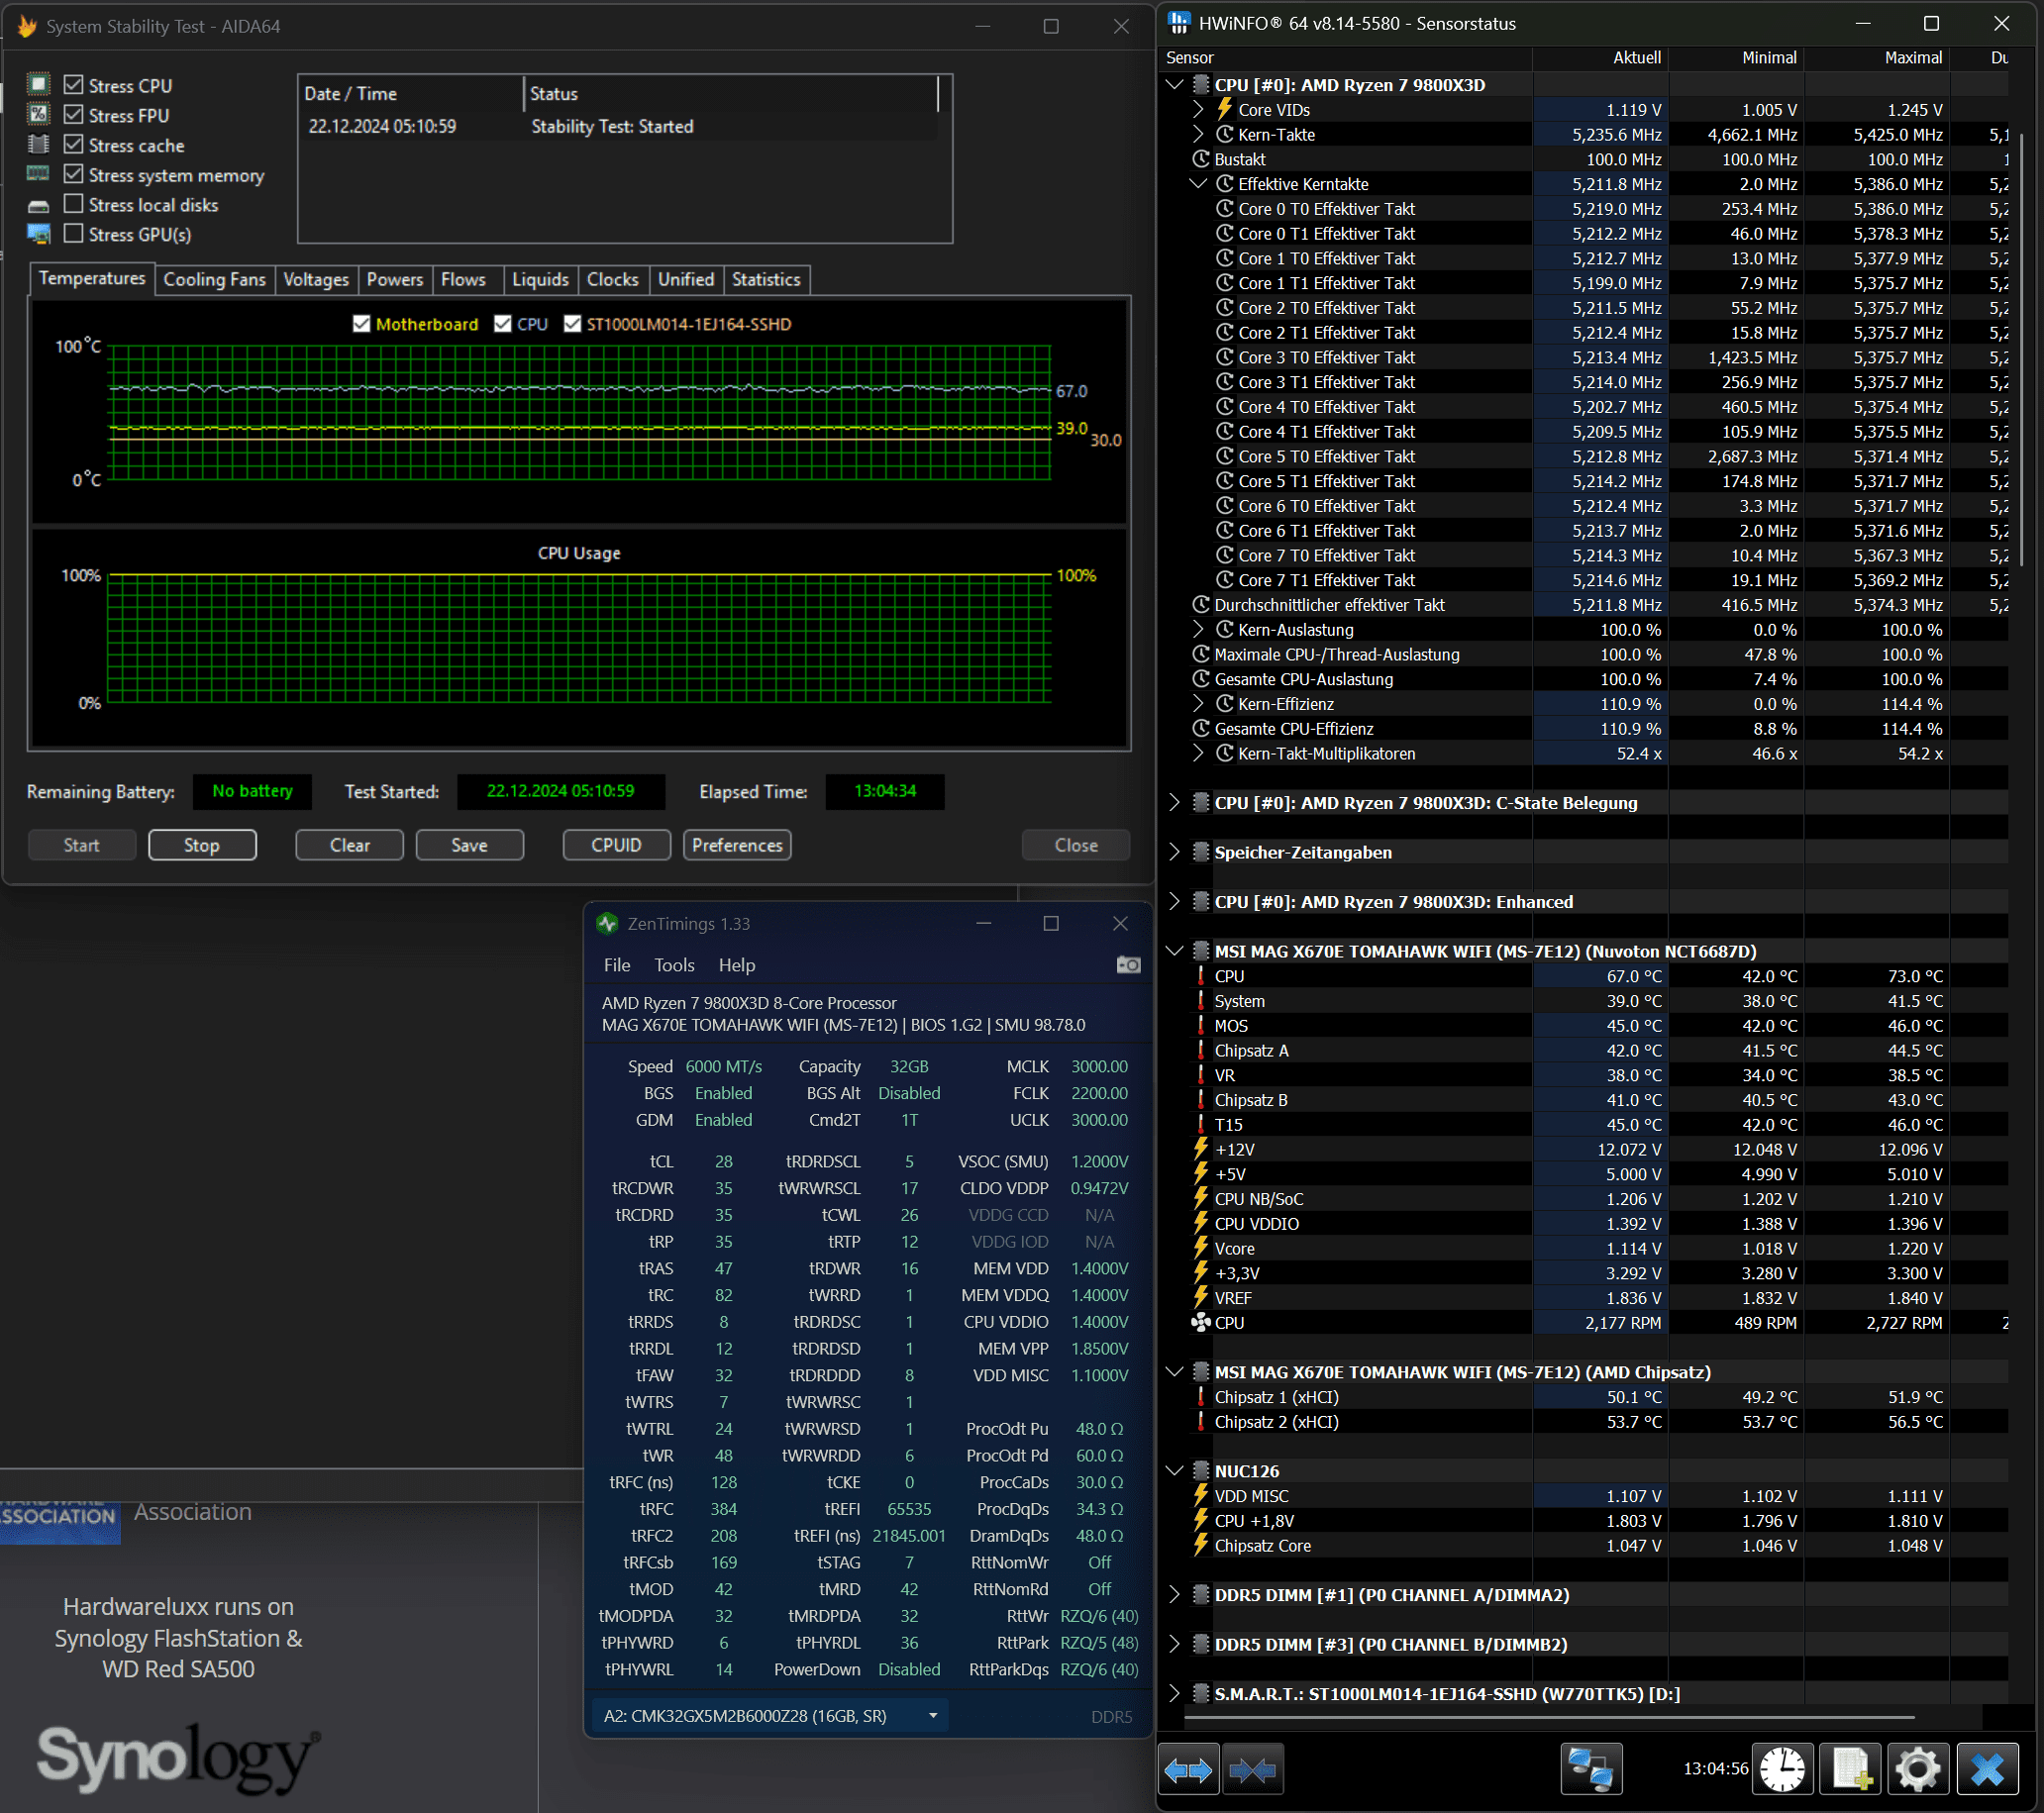Click AIDA64 flame icon in title bar
The height and width of the screenshot is (1813, 2044).
[x=27, y=26]
